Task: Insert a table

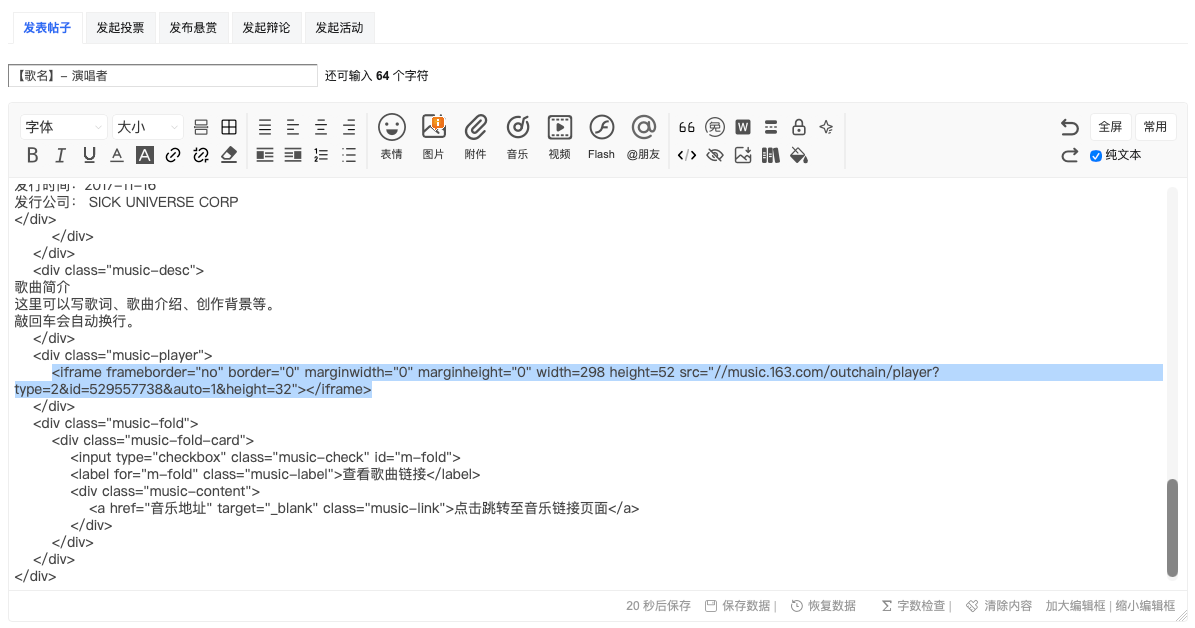Action: tap(229, 127)
